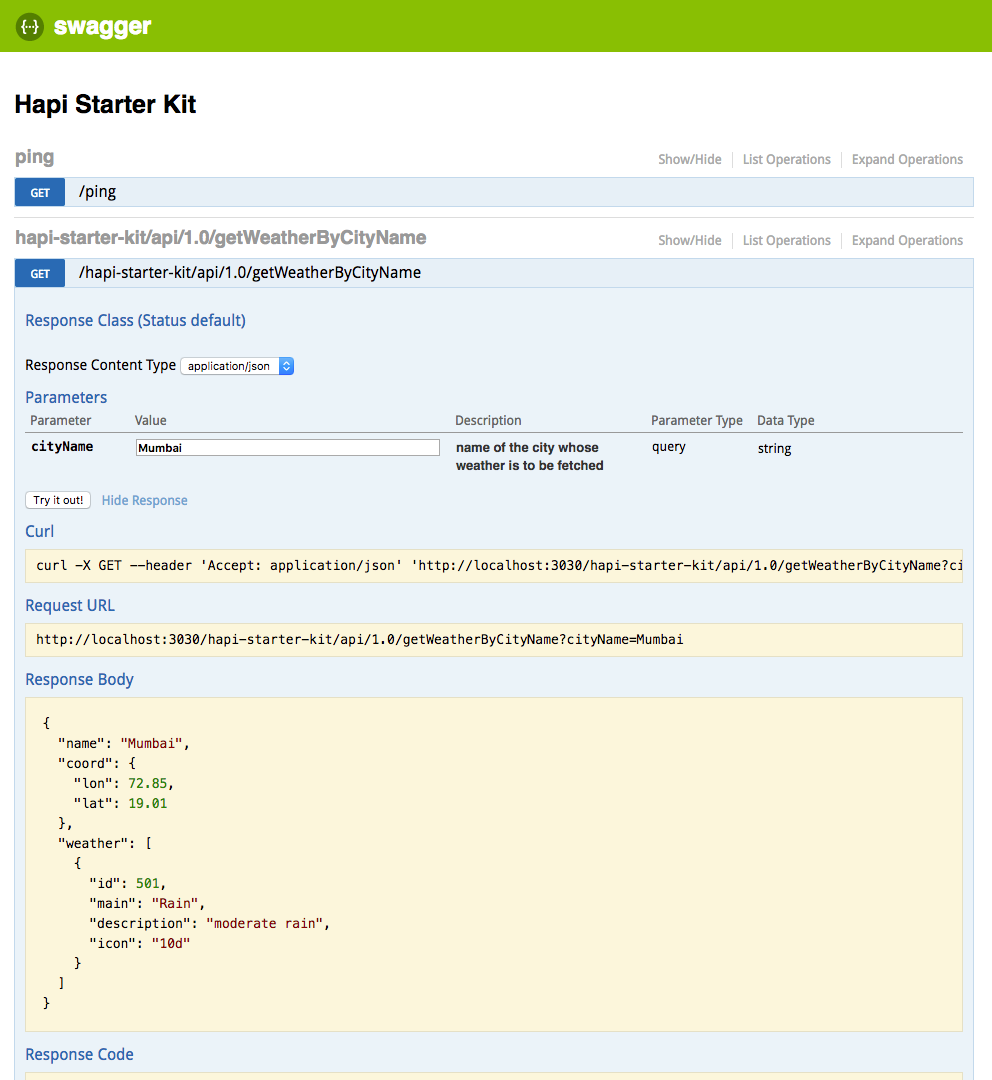Click the Hide Response link
The height and width of the screenshot is (1080, 992).
[145, 500]
